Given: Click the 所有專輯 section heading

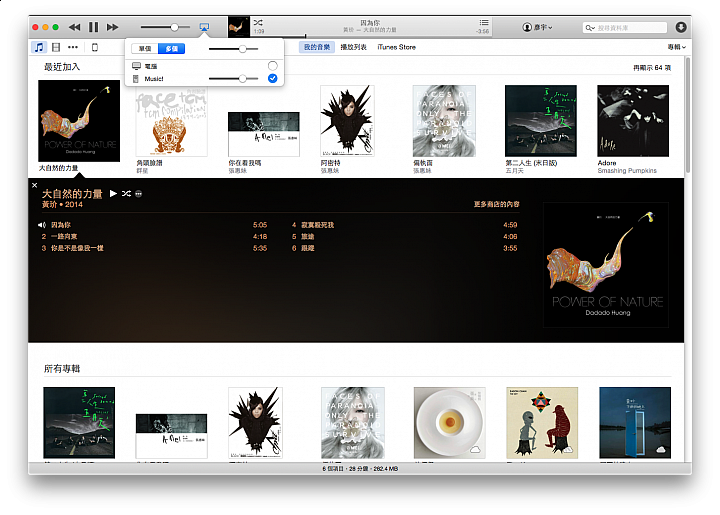Looking at the screenshot, I should (x=62, y=369).
